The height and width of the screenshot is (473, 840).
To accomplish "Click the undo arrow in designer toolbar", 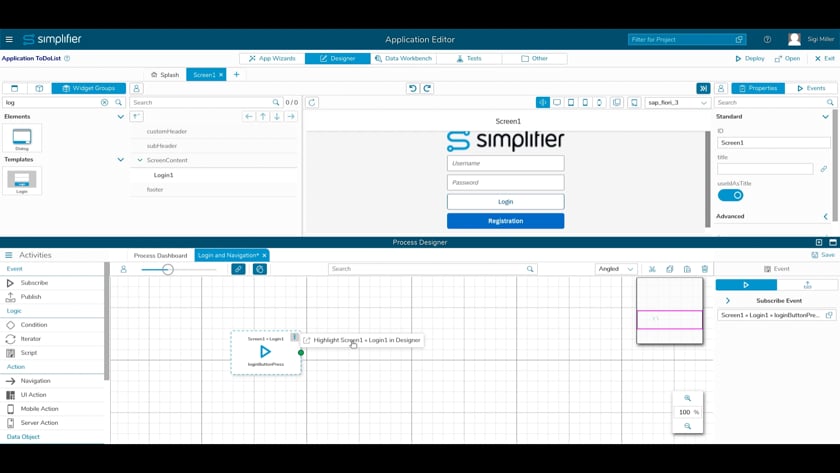I will [x=412, y=88].
